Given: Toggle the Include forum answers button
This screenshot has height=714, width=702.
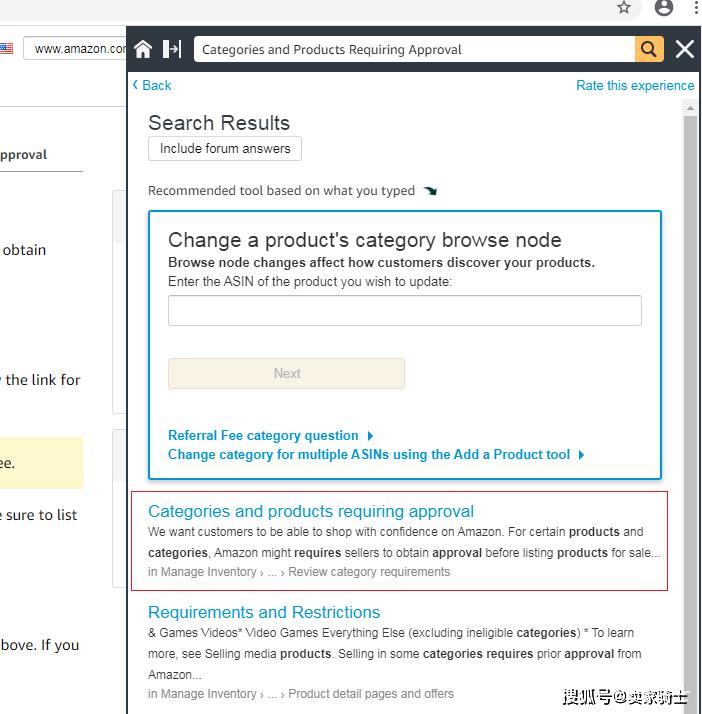Looking at the screenshot, I should coord(225,149).
